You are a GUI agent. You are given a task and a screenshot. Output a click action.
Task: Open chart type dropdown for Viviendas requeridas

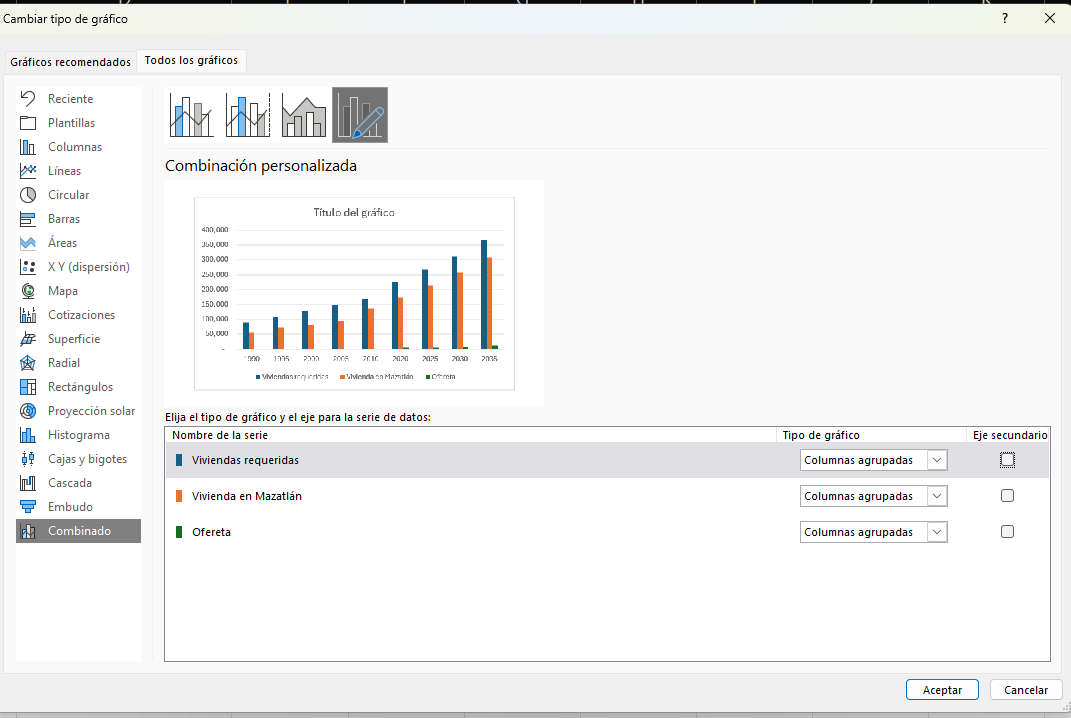click(873, 460)
